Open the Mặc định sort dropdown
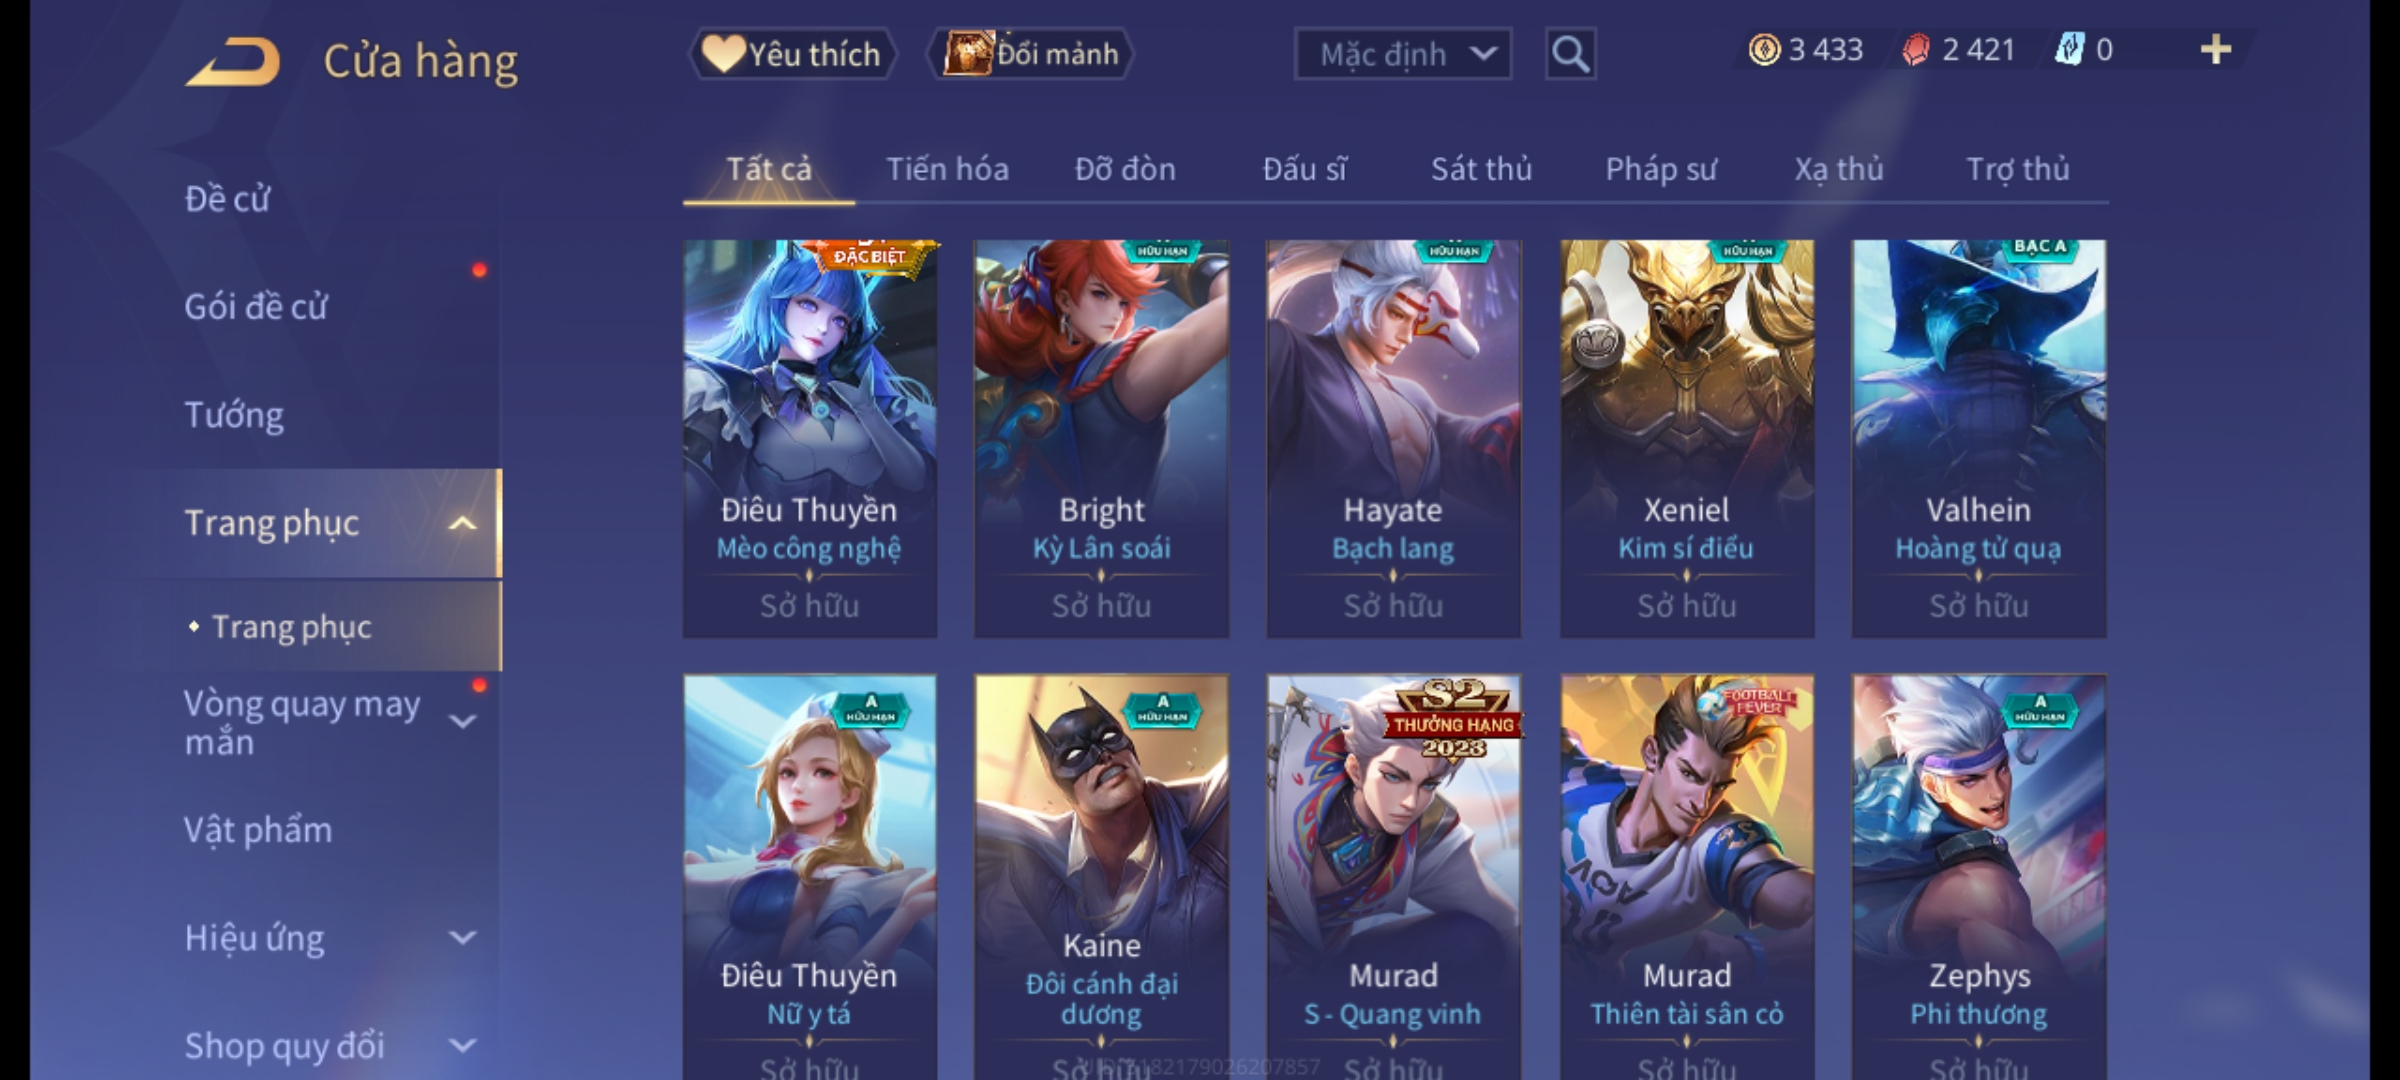 click(x=1402, y=54)
